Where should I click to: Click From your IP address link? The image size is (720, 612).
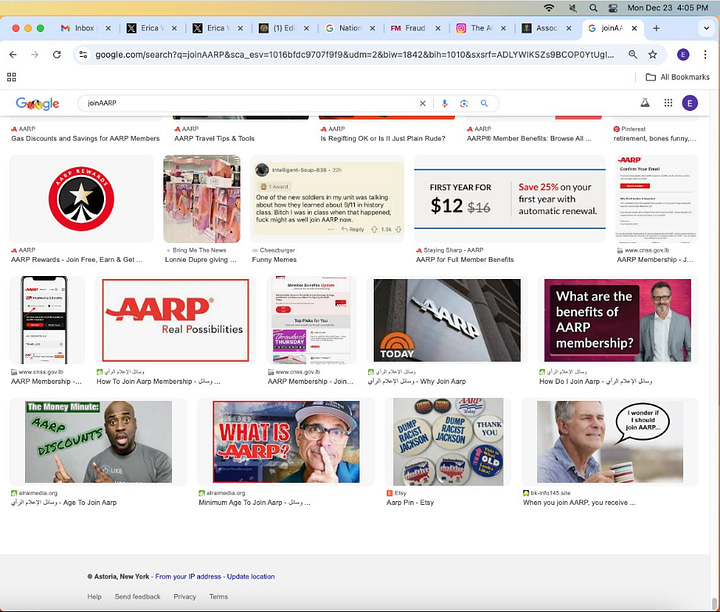pyautogui.click(x=188, y=576)
